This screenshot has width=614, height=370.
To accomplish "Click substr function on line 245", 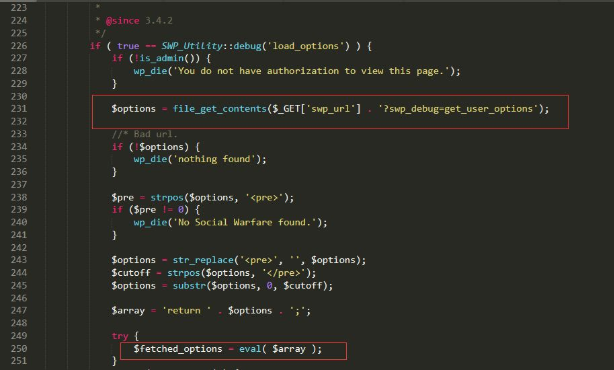I will [190, 286].
